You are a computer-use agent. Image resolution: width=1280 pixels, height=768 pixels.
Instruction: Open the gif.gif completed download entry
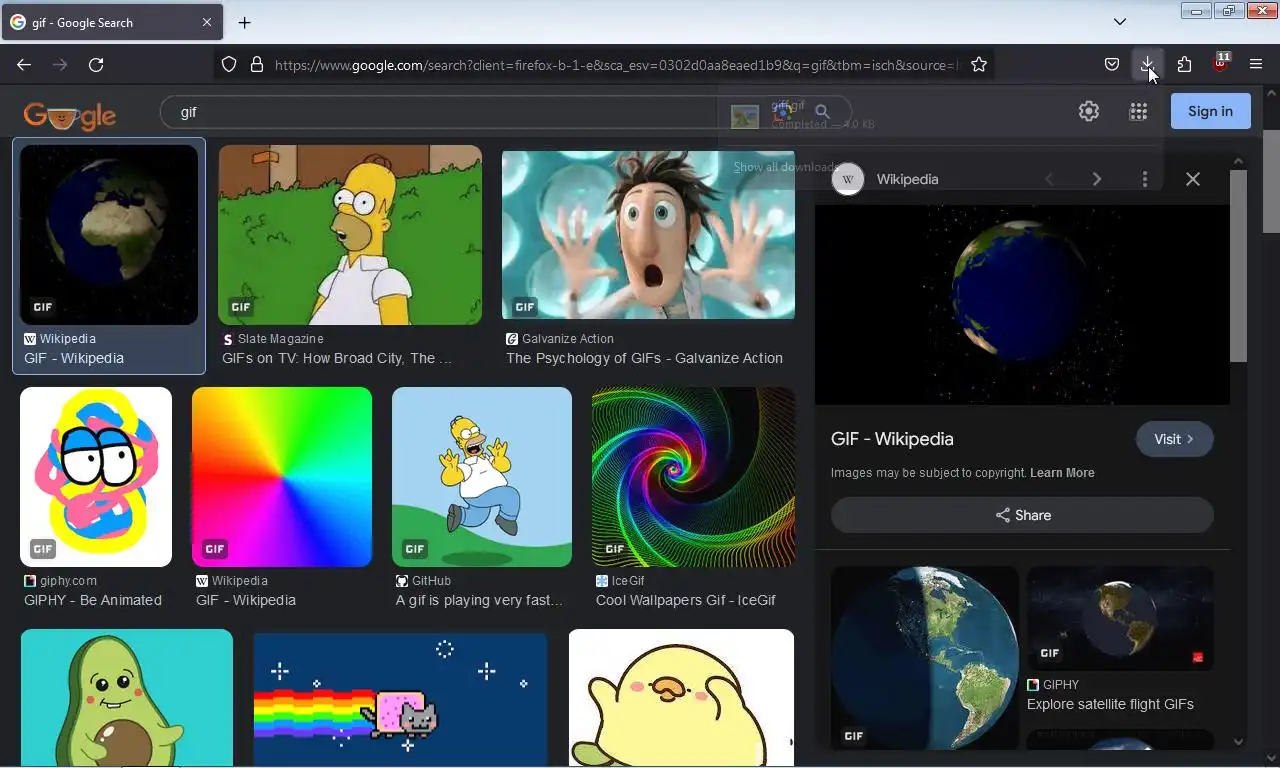(x=940, y=116)
